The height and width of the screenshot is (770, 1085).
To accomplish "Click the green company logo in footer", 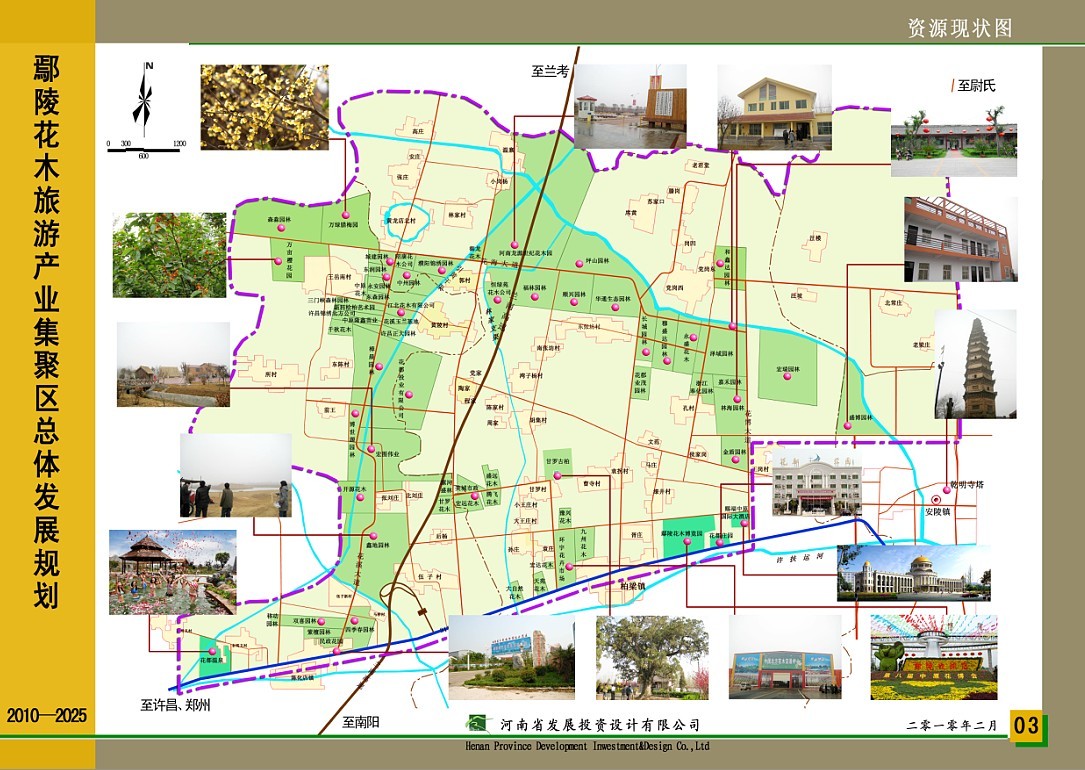I will pos(481,724).
